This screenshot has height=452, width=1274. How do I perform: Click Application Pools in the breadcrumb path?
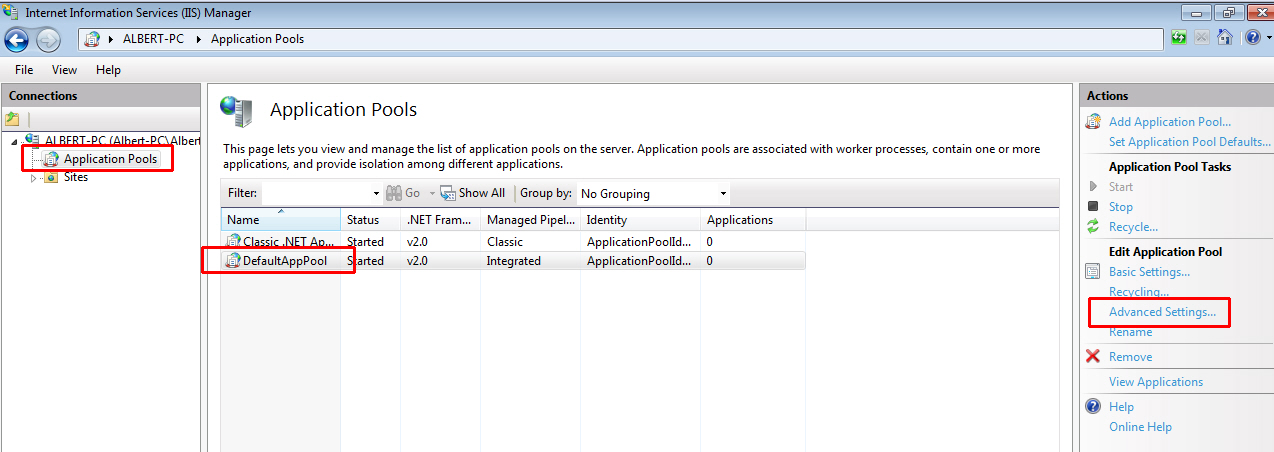257,39
